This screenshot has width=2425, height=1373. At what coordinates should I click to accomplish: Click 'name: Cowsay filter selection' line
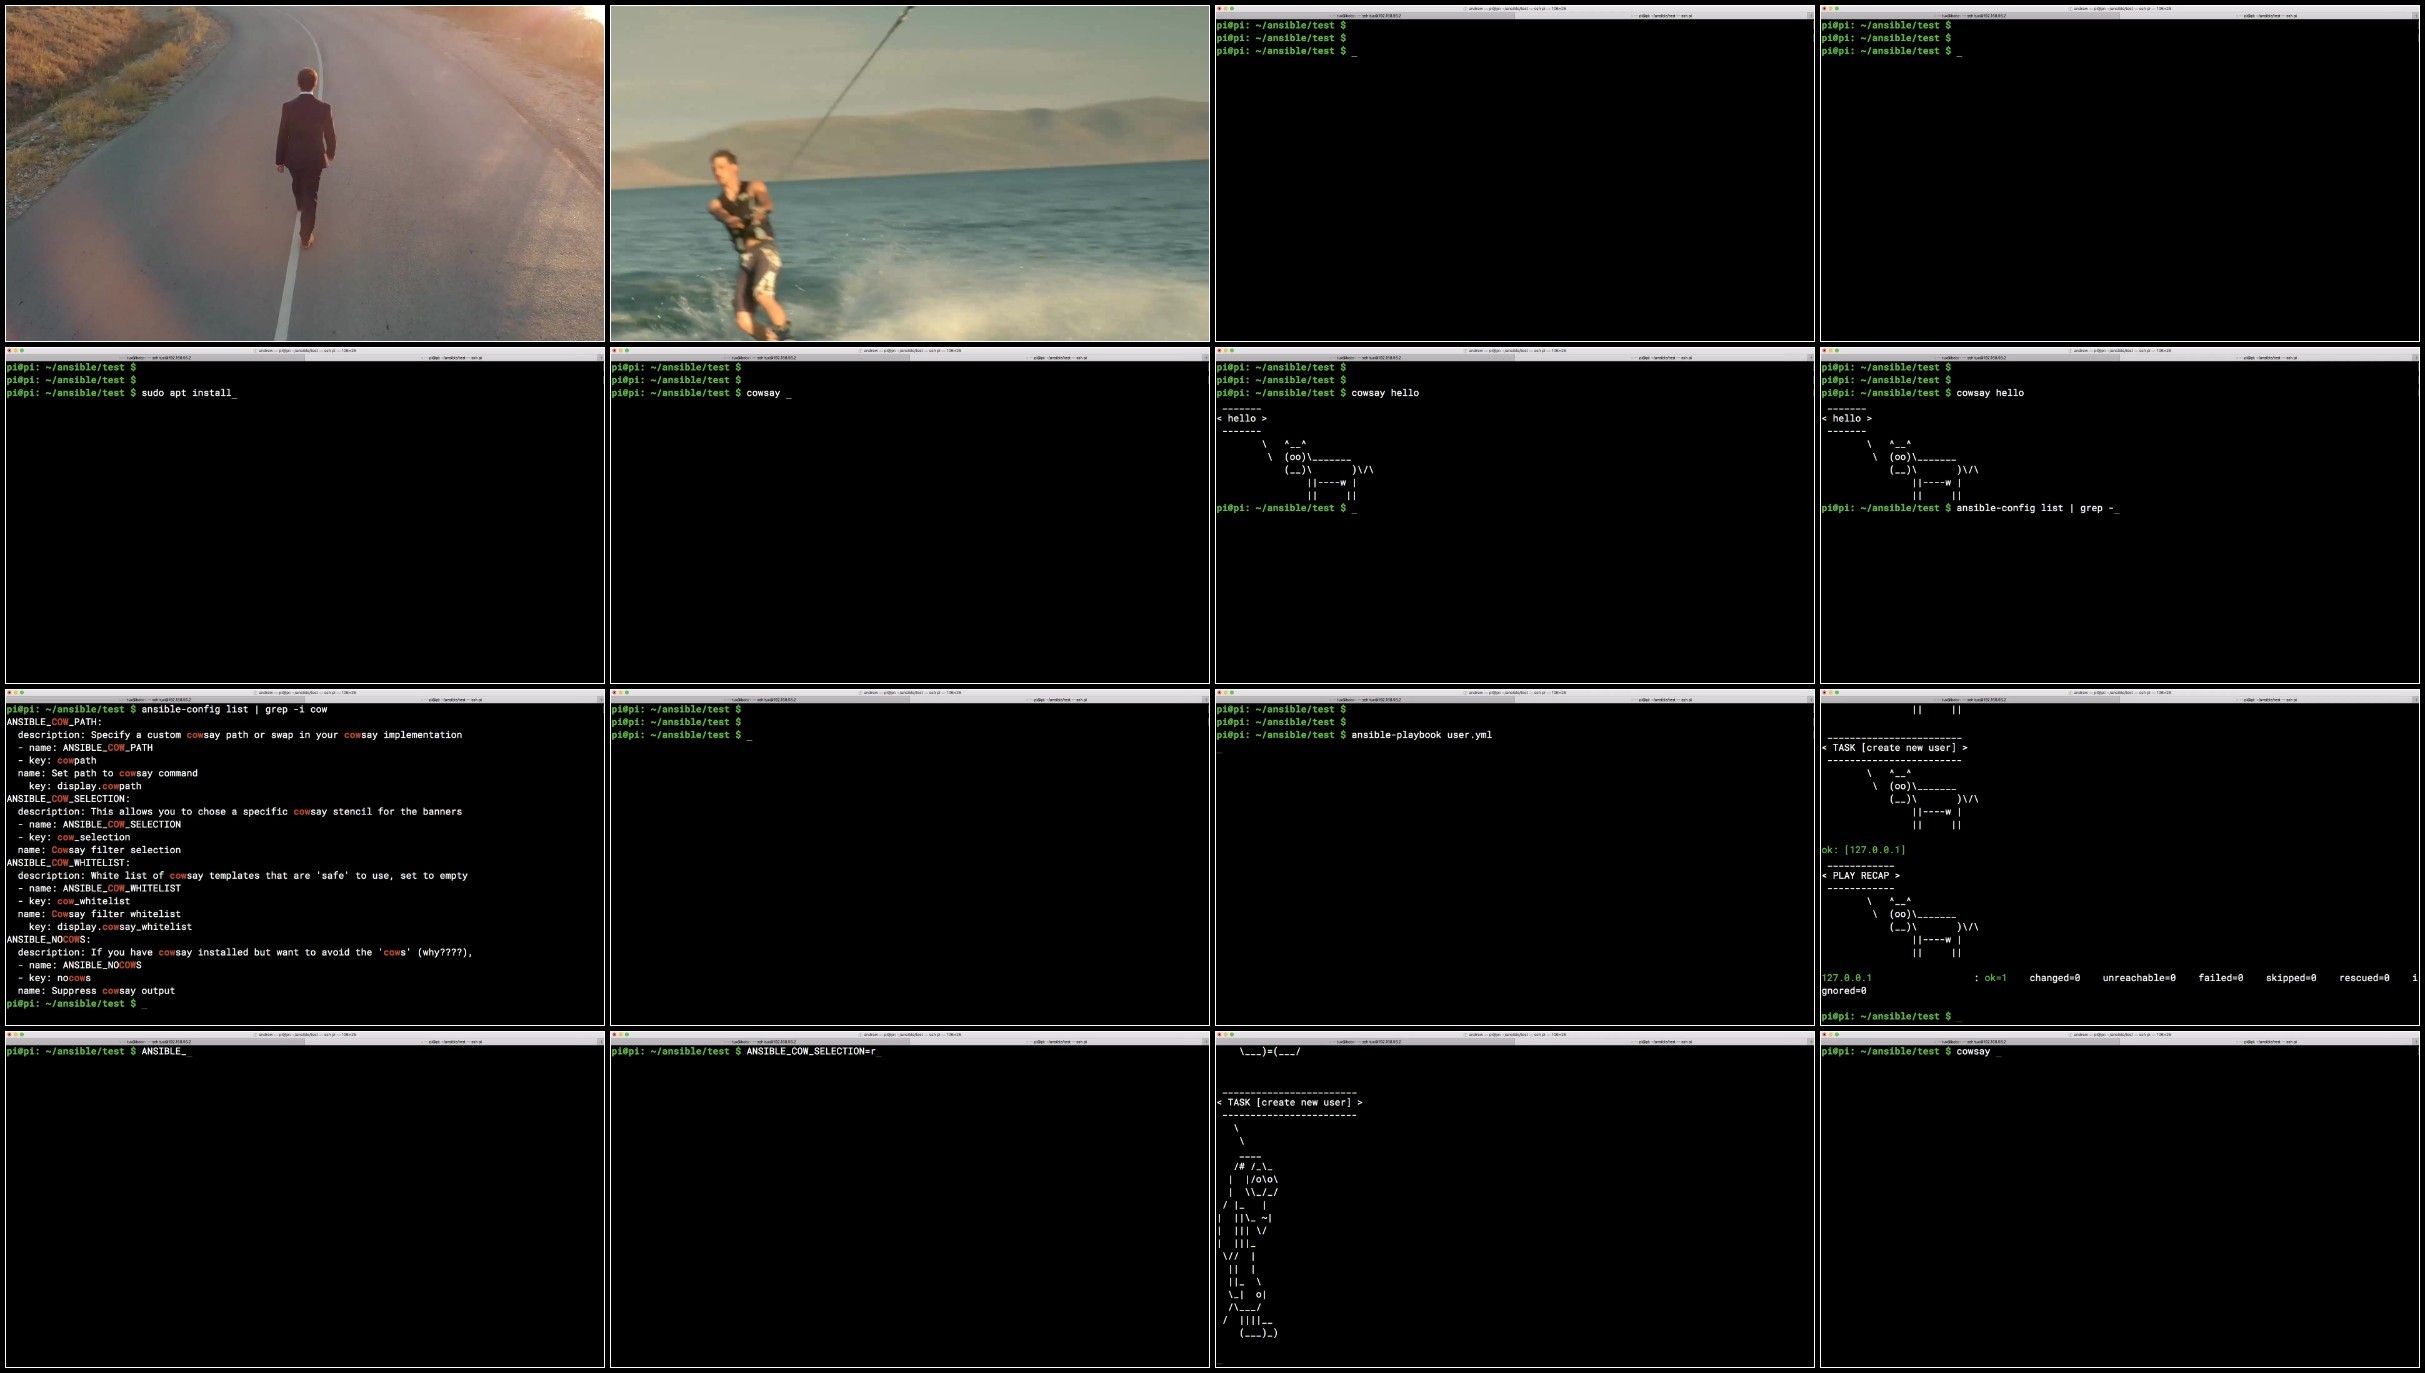tap(99, 850)
